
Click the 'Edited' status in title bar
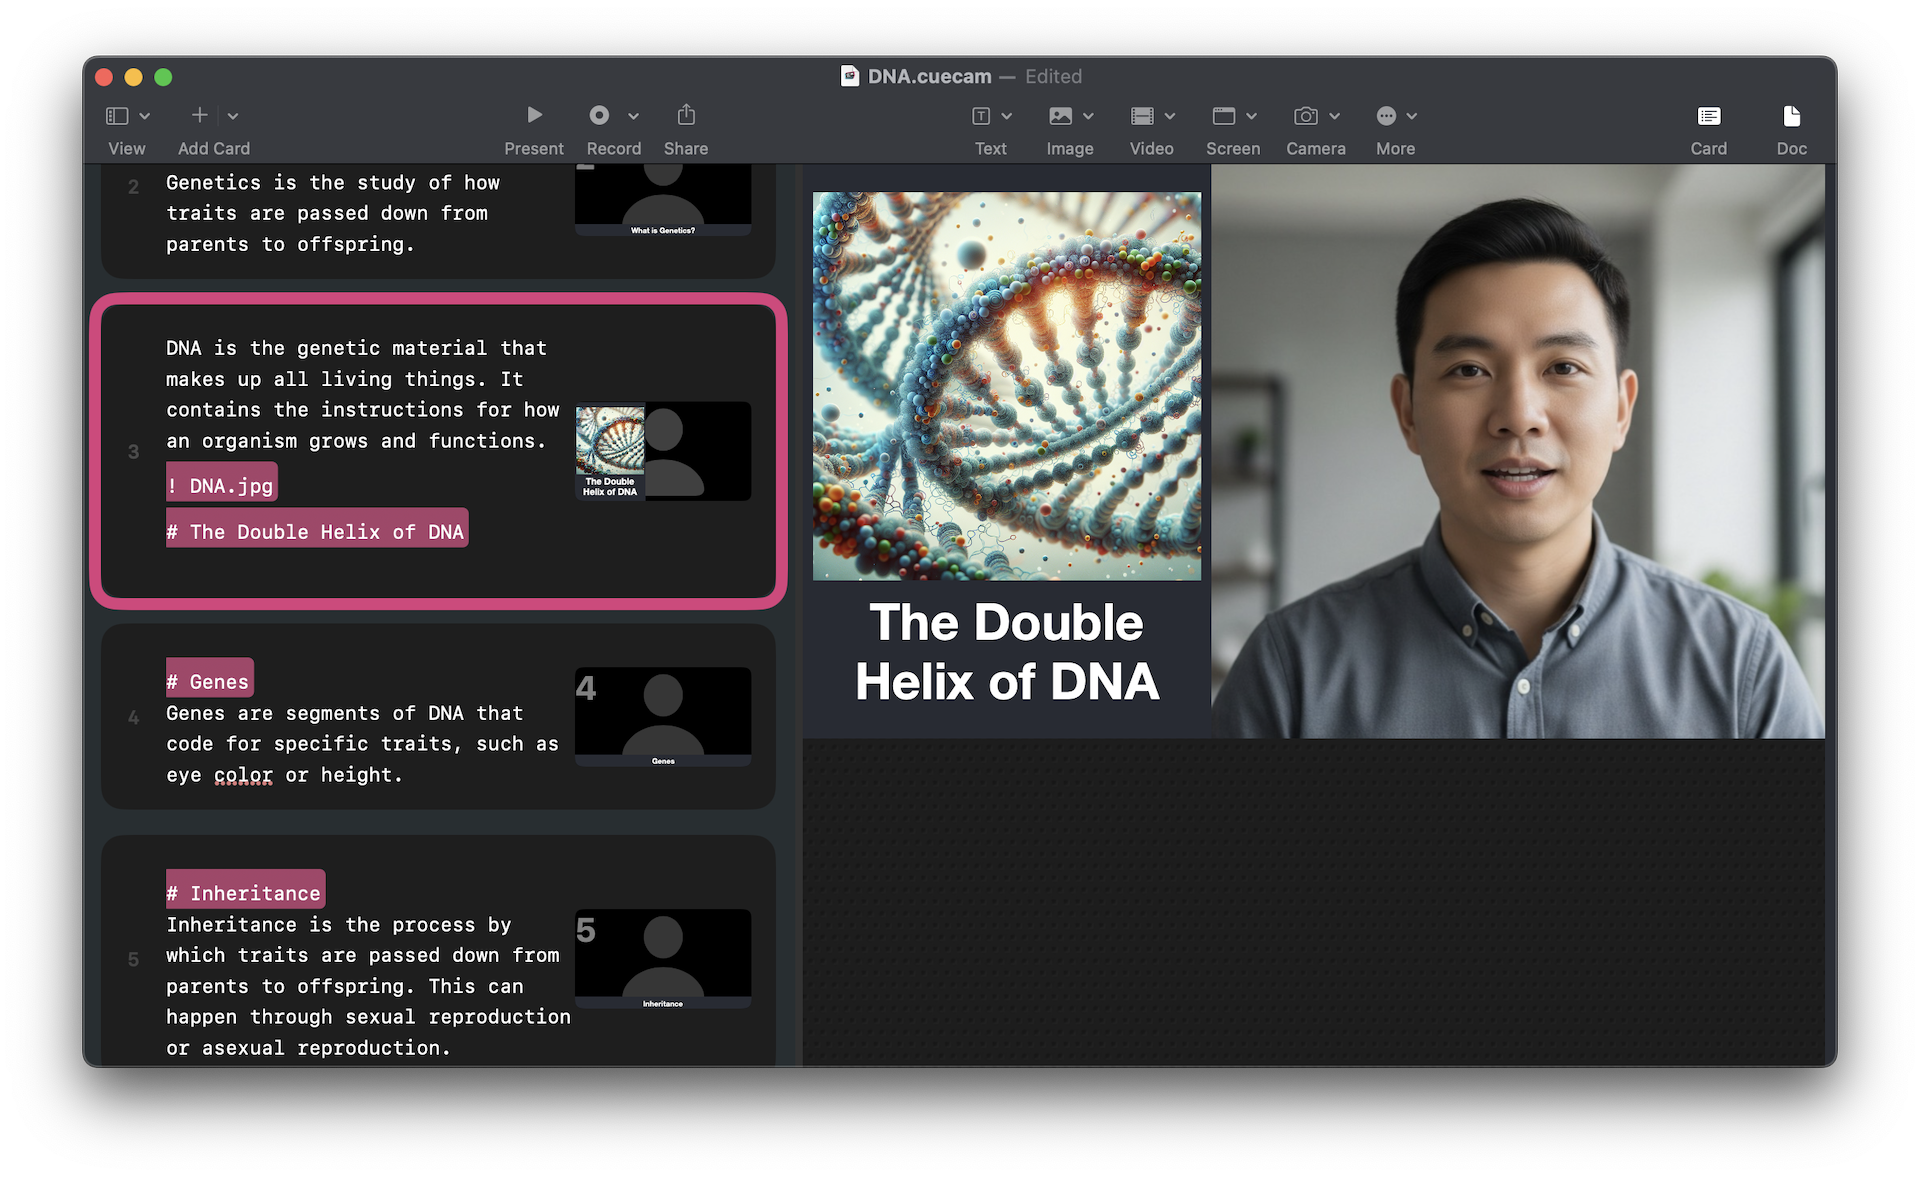tap(1053, 76)
